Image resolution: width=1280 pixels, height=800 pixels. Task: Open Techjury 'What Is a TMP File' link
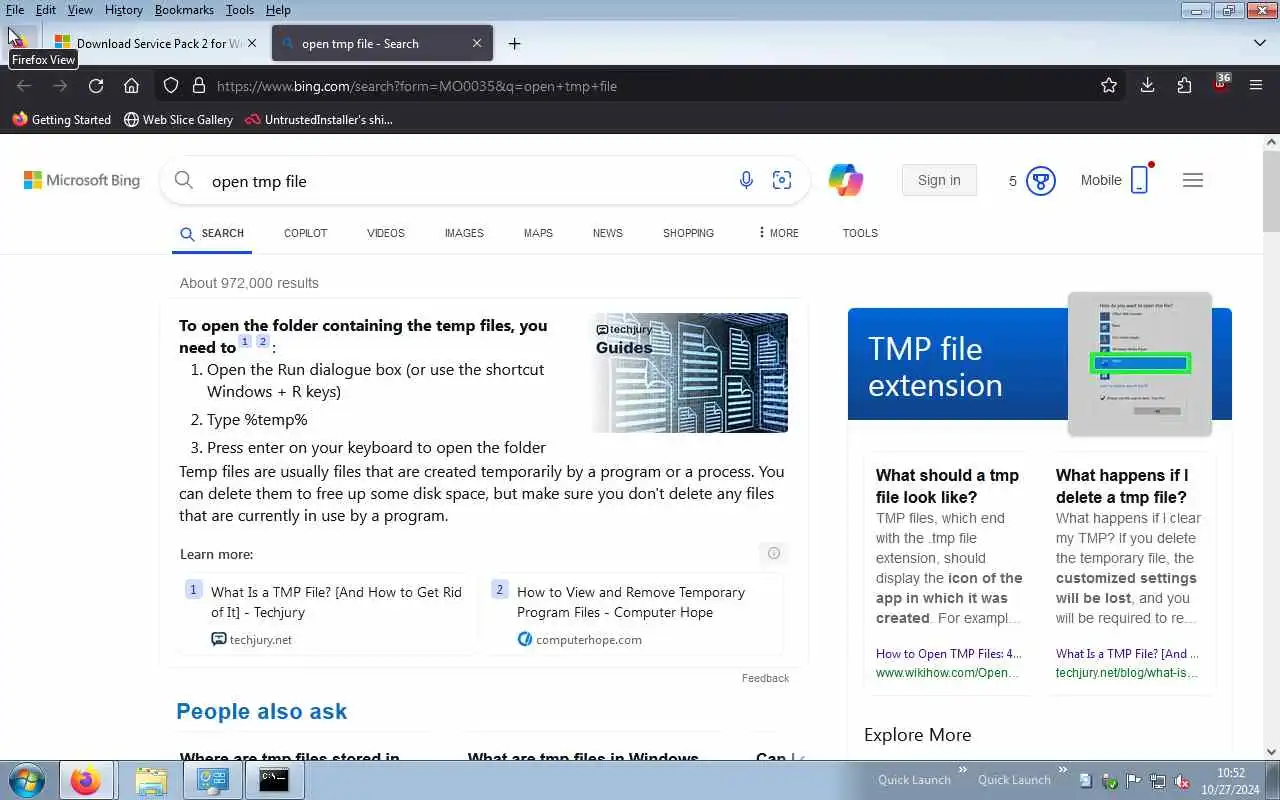click(336, 602)
